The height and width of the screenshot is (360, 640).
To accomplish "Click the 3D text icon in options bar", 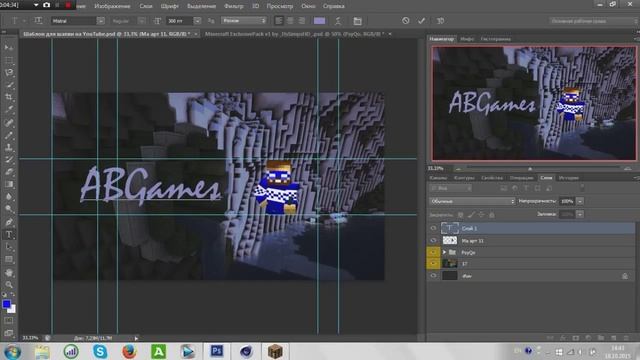I will pos(440,20).
